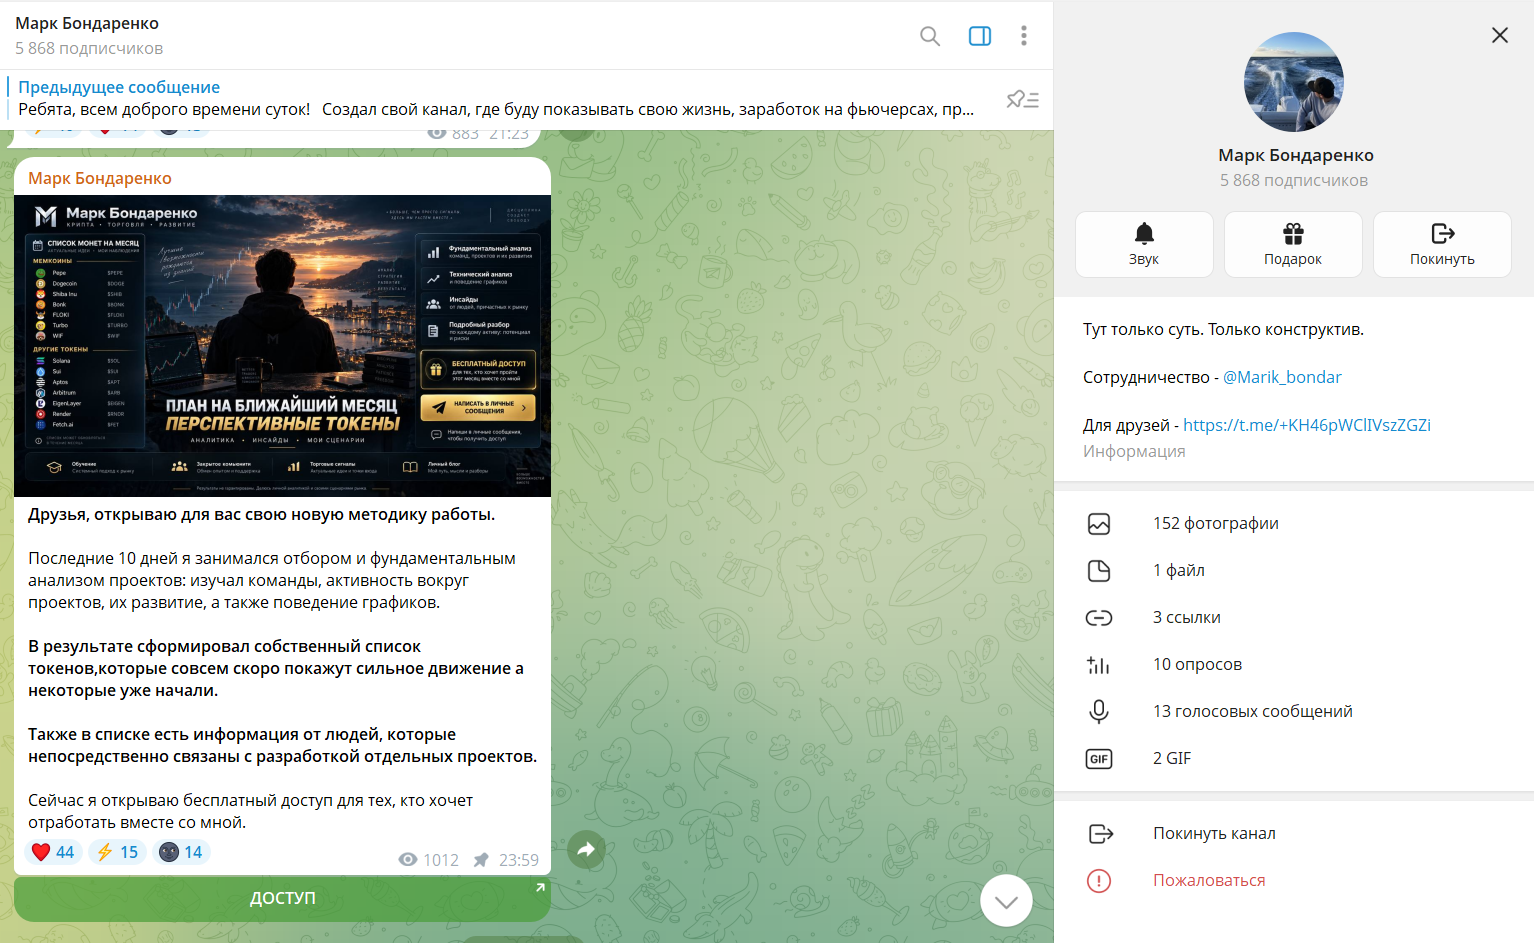Click the green ДОСТУП button

[x=282, y=898]
